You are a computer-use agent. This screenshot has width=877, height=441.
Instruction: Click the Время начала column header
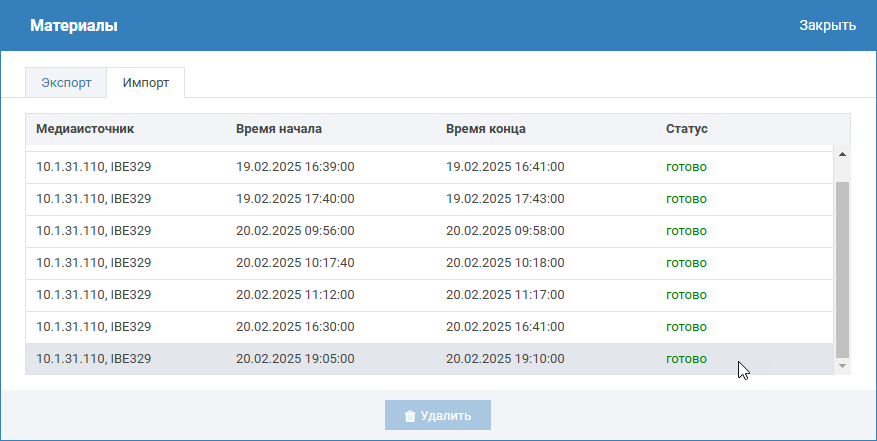[x=279, y=129]
